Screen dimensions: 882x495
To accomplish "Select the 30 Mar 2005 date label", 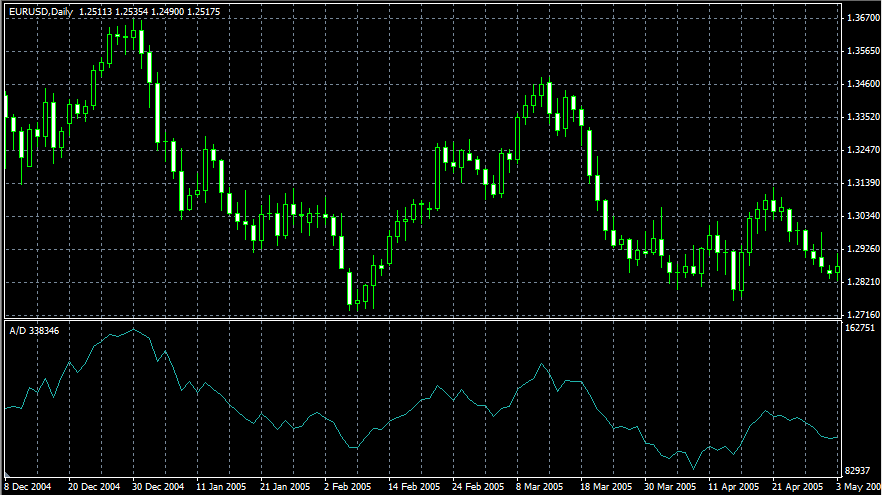I will (670, 487).
